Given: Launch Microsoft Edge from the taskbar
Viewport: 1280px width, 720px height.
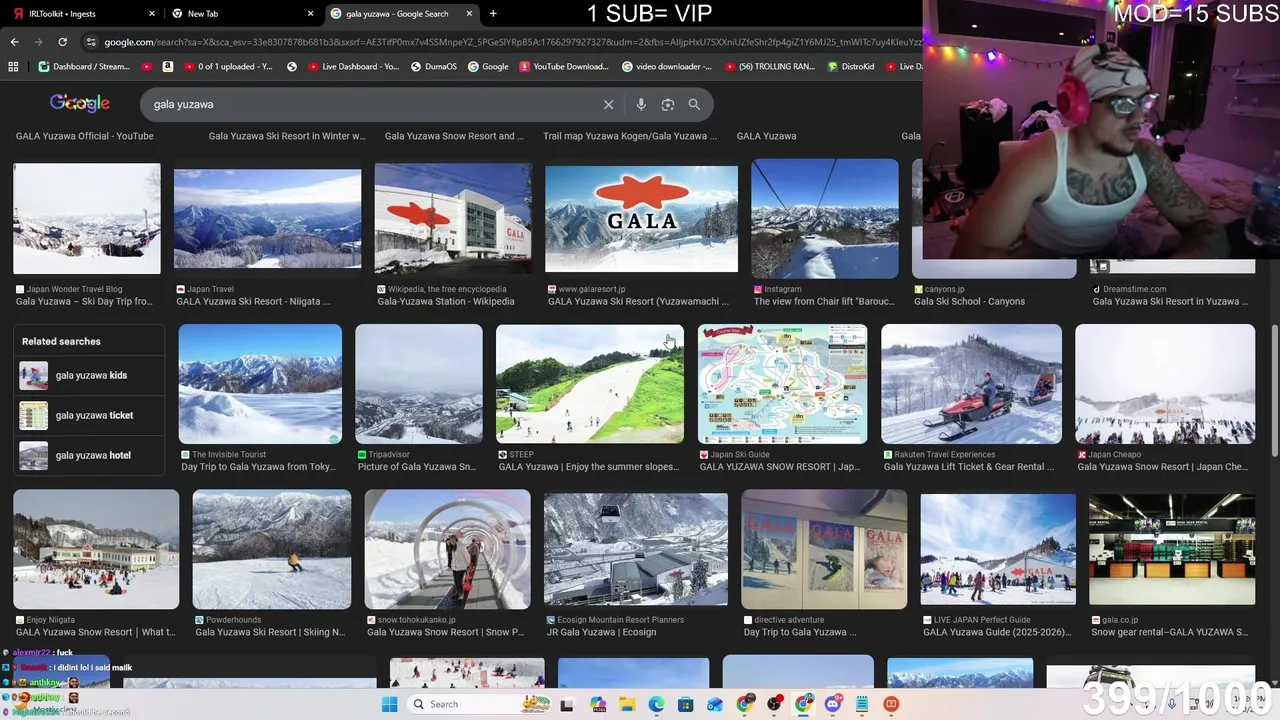Looking at the screenshot, I should [656, 704].
